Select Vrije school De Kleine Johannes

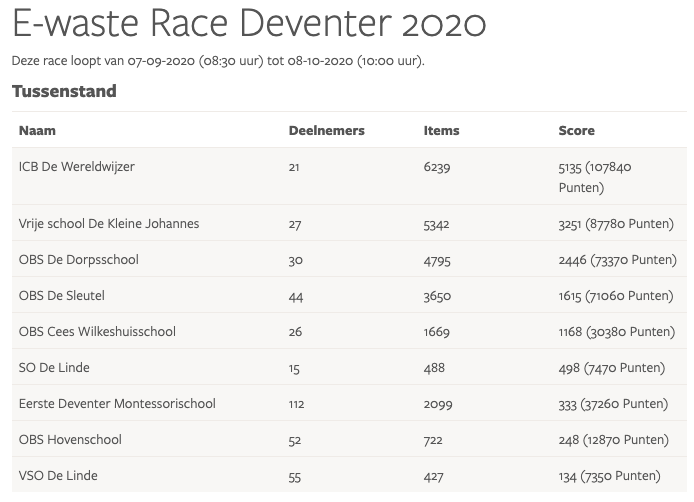coord(109,224)
